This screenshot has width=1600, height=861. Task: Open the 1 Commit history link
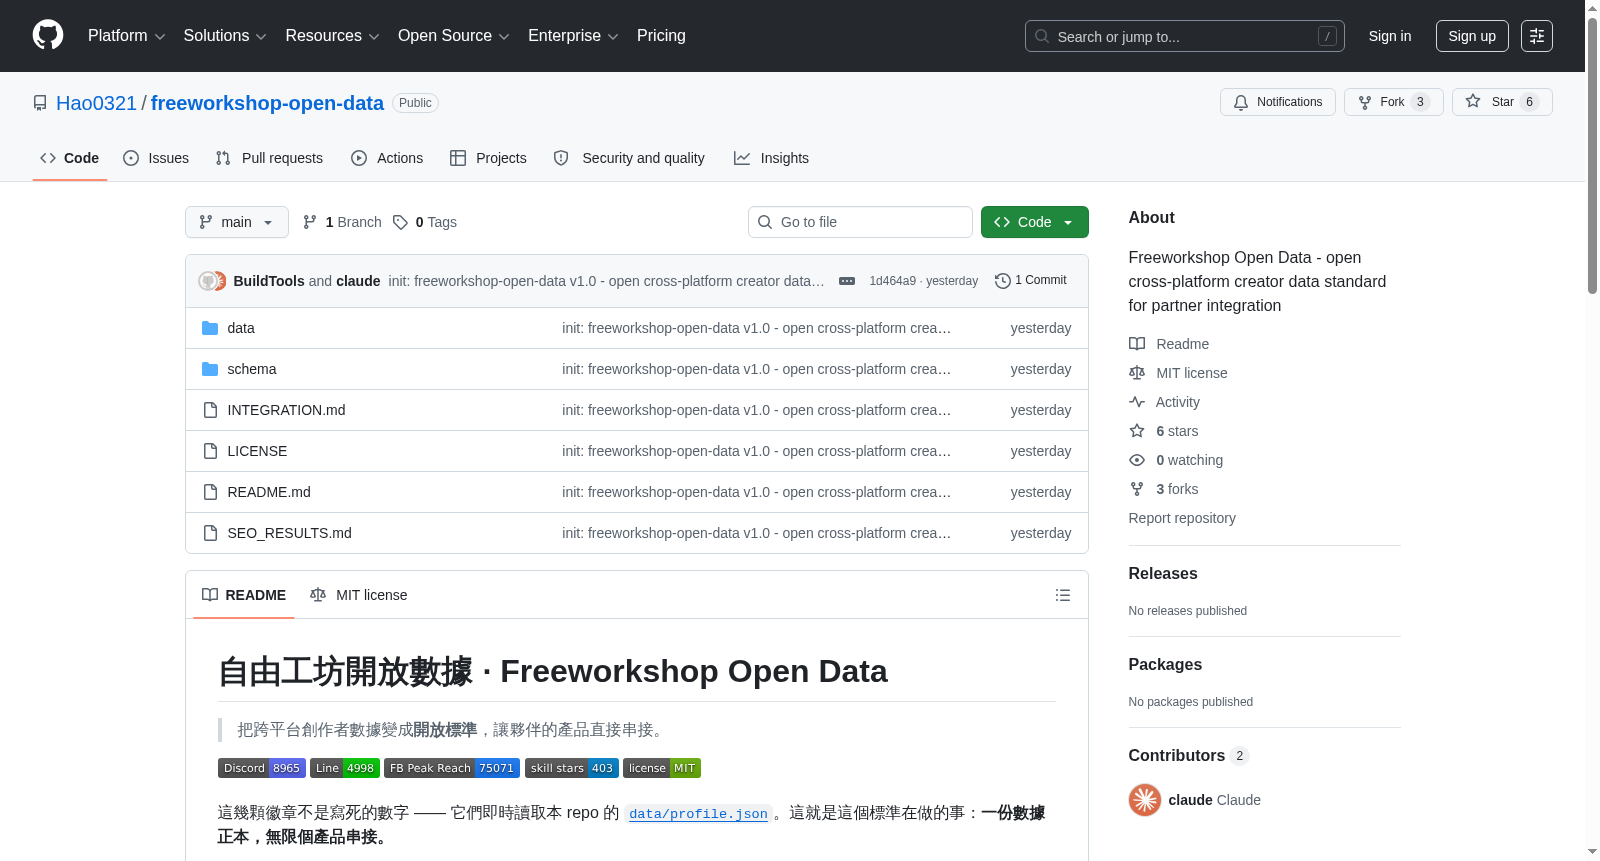pyautogui.click(x=1031, y=281)
